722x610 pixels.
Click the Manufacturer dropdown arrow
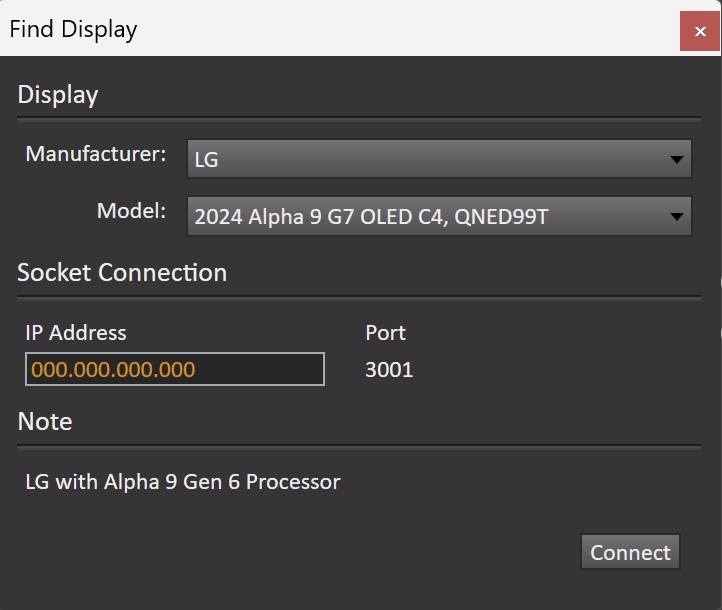point(676,159)
